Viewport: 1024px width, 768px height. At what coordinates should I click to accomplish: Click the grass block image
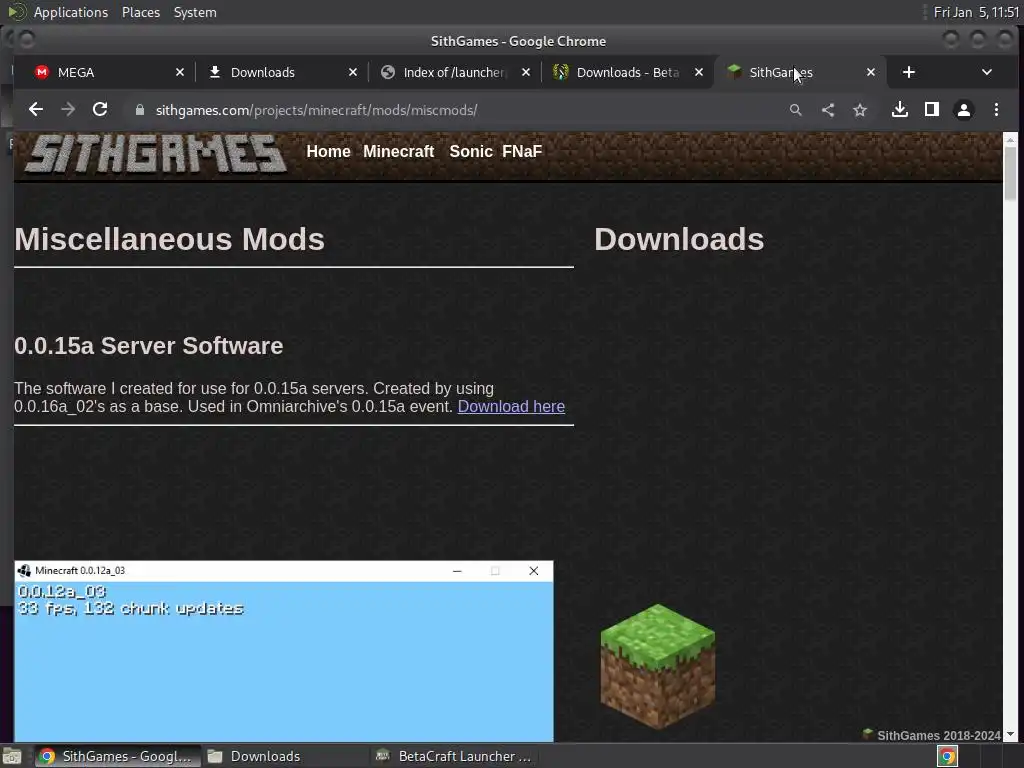point(658,666)
